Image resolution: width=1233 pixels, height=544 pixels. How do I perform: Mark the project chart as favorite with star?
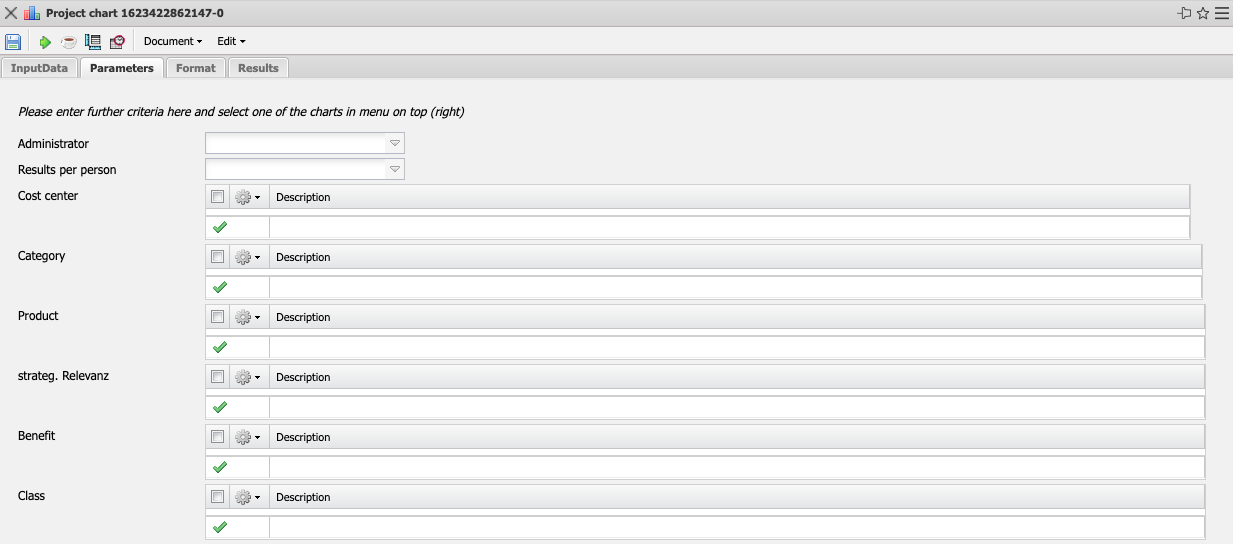pos(1203,13)
